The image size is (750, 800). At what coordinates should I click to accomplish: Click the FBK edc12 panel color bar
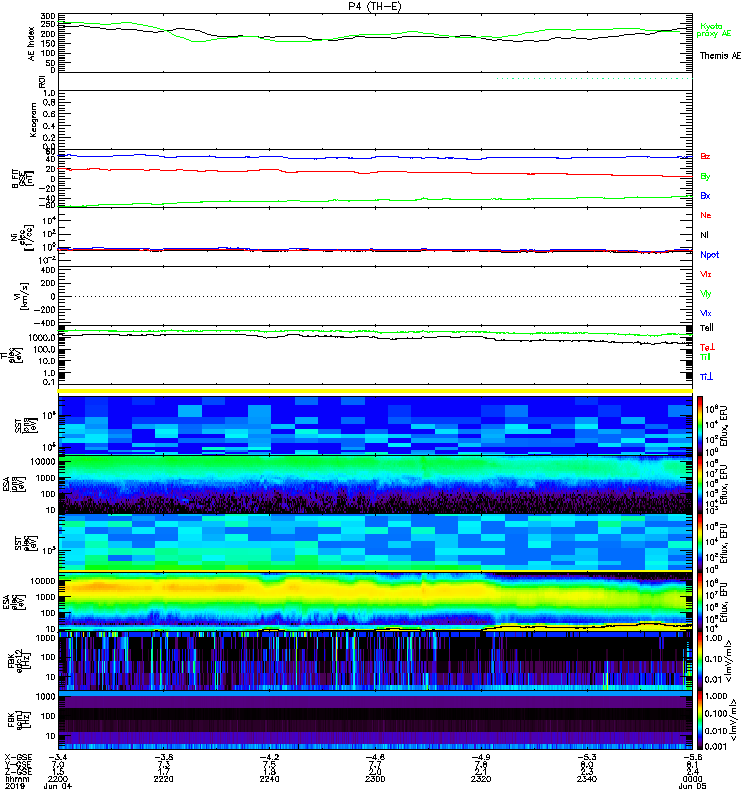699,661
